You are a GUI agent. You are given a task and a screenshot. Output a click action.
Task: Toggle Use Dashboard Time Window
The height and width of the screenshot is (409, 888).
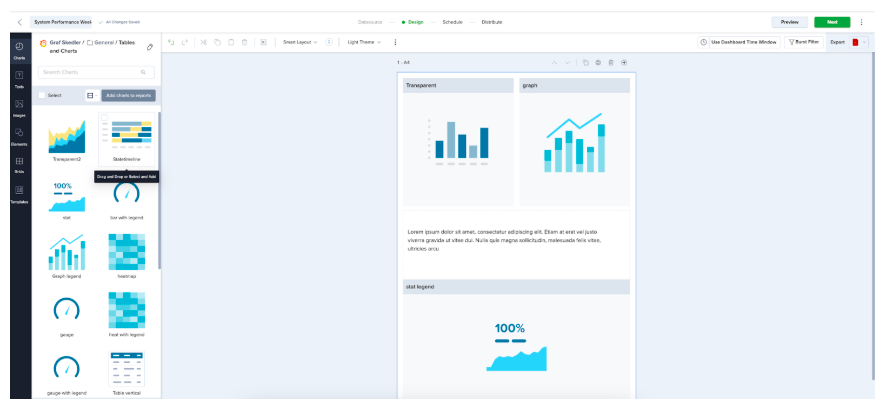[738, 42]
